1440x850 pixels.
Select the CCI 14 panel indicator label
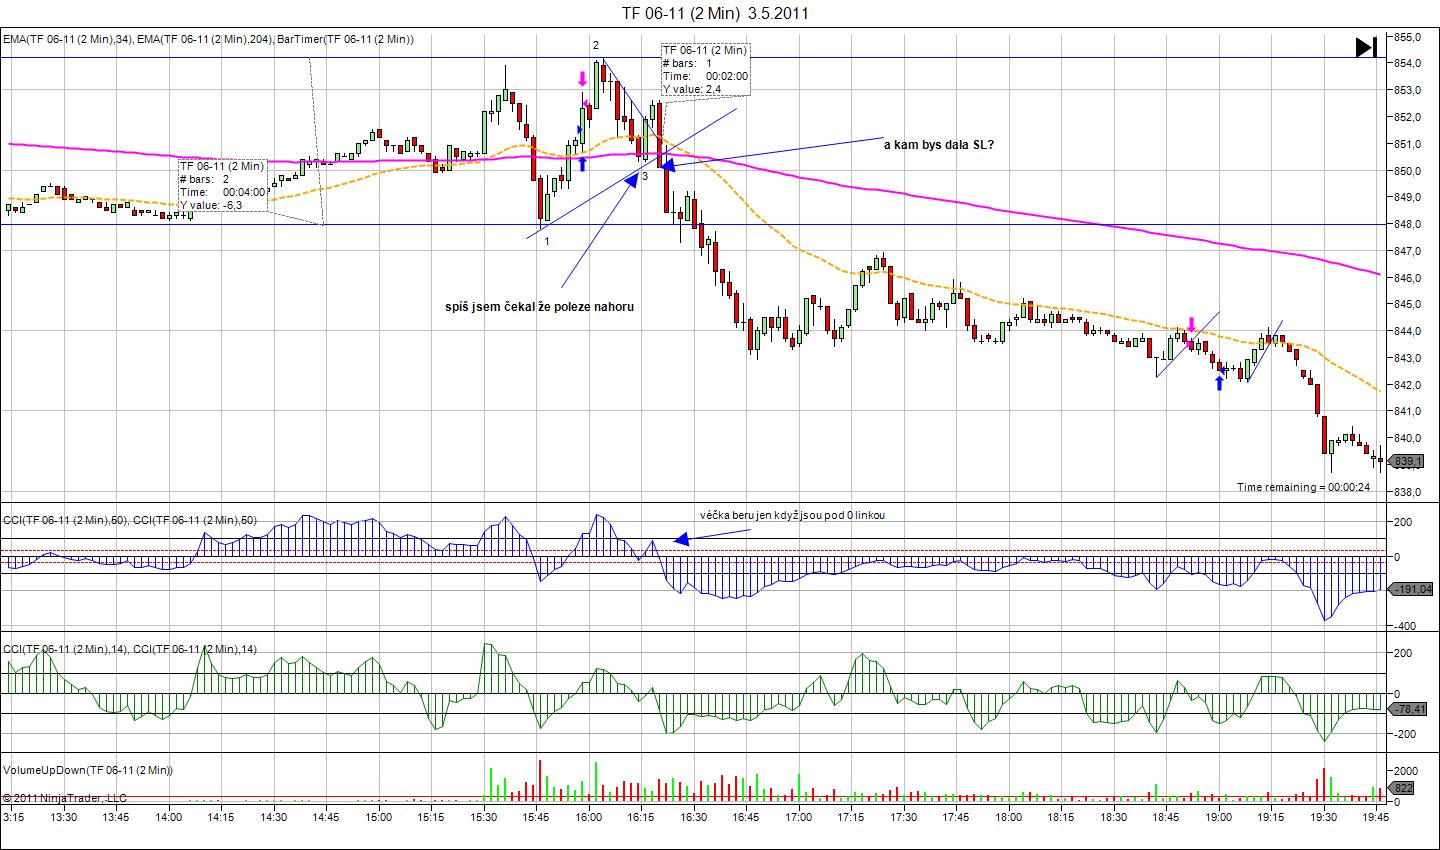tap(130, 649)
